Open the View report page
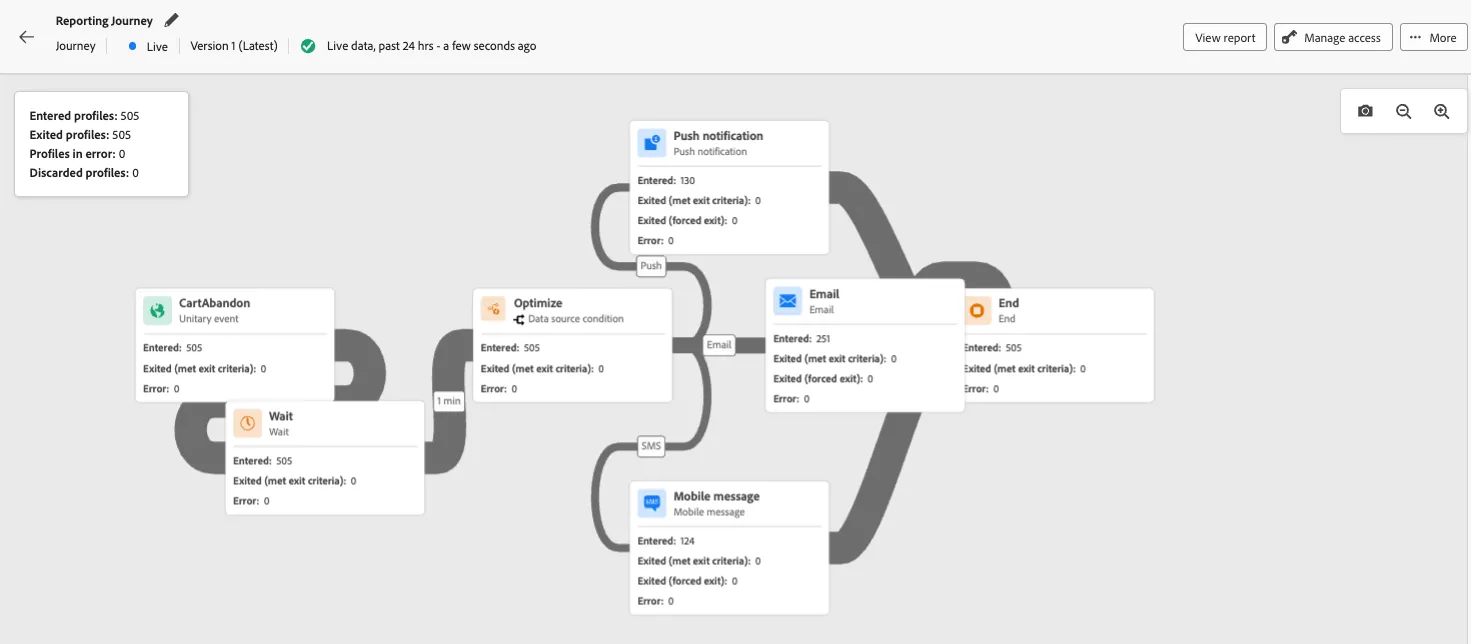Image resolution: width=1471 pixels, height=644 pixels. (1225, 38)
